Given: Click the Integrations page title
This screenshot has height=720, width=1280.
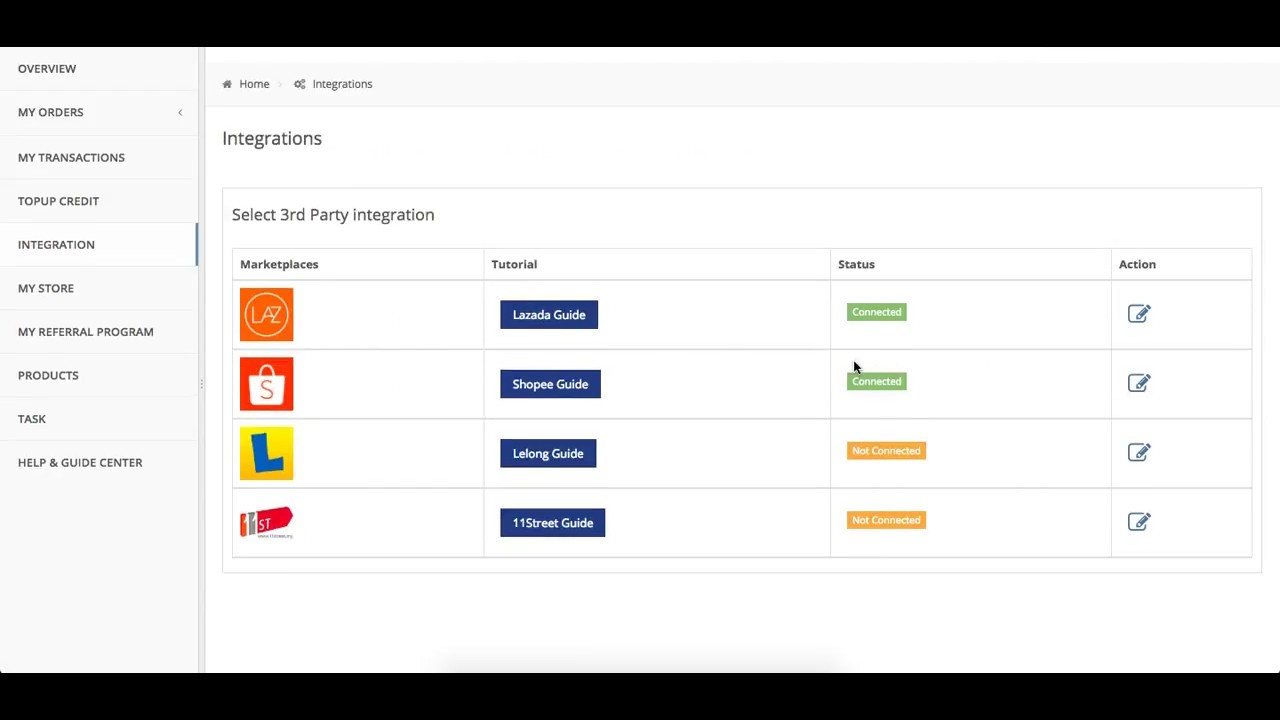Looking at the screenshot, I should point(272,138).
